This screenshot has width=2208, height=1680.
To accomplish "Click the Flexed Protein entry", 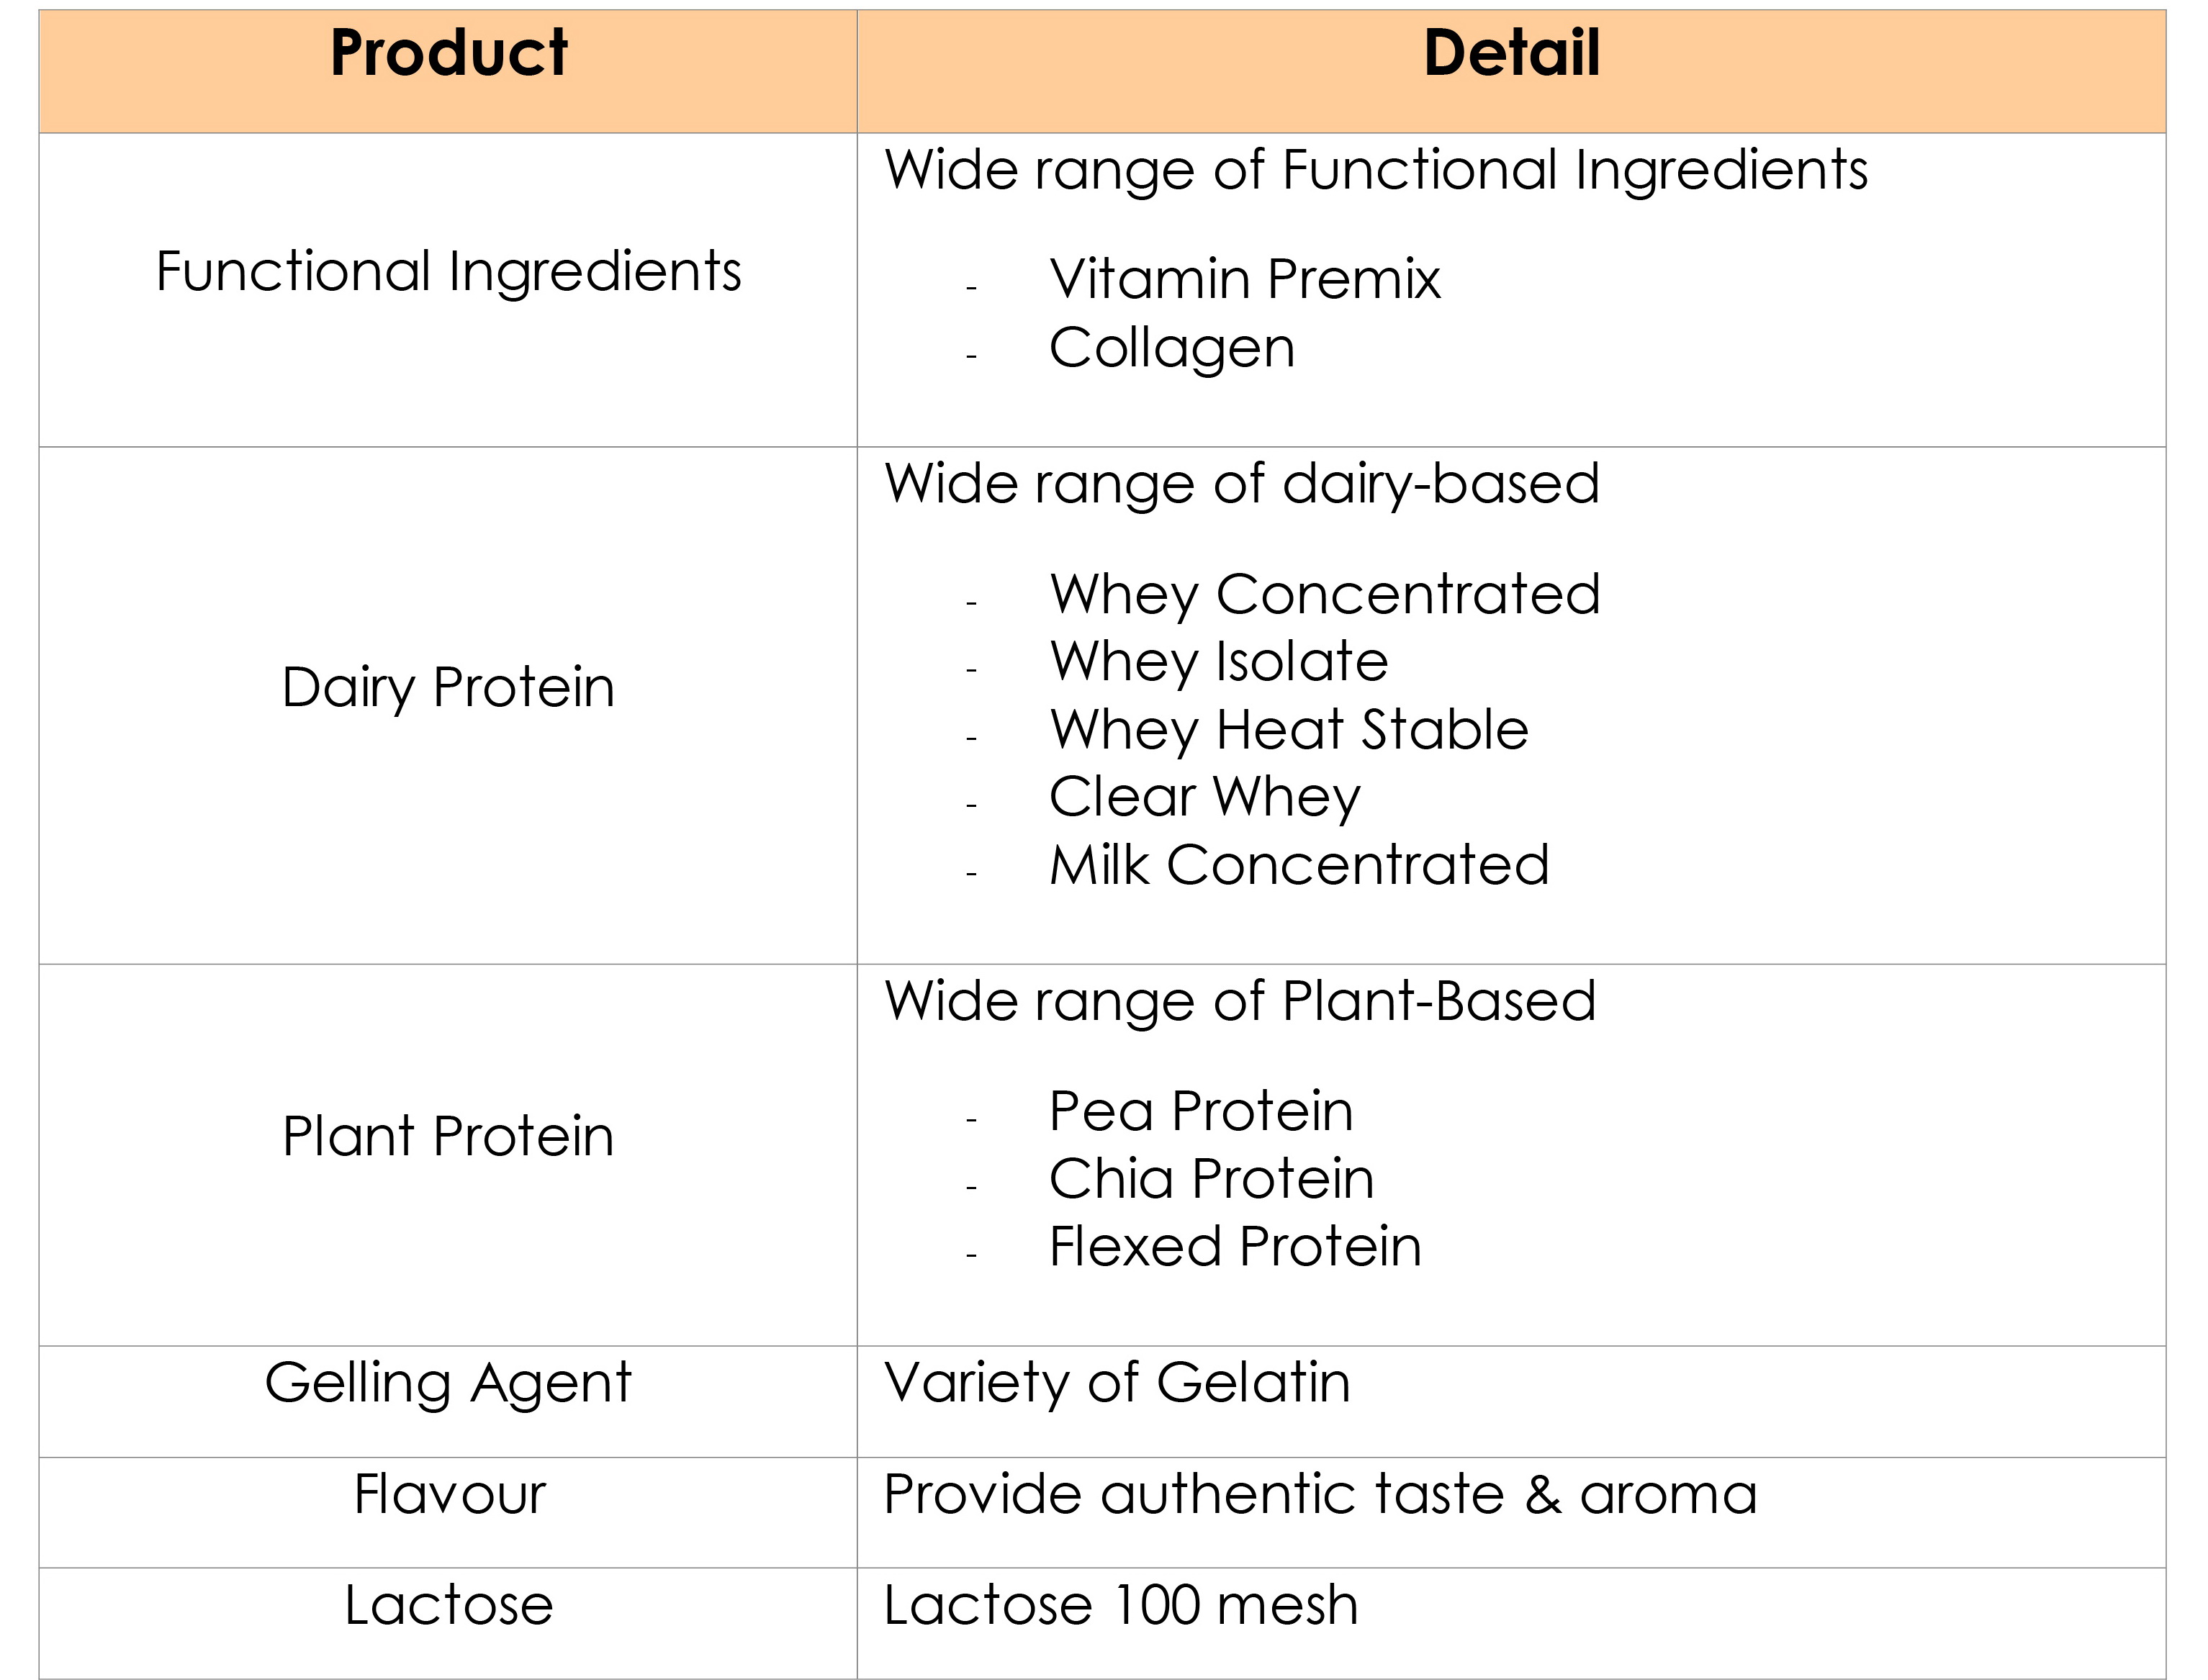I will [x=1234, y=1247].
